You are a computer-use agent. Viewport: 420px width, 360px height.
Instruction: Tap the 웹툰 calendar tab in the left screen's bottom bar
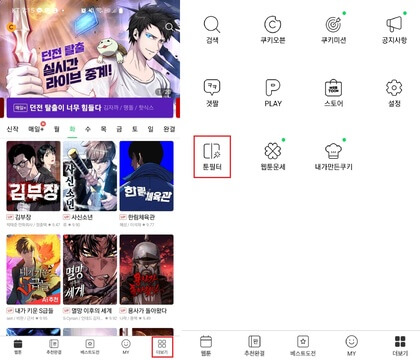(18, 346)
